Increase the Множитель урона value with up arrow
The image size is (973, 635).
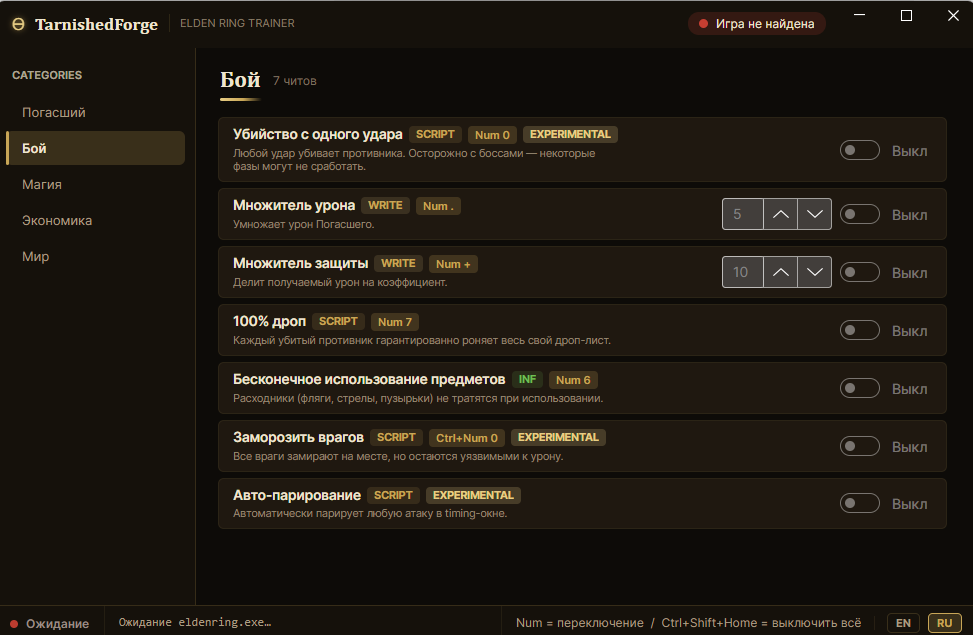tap(781, 214)
